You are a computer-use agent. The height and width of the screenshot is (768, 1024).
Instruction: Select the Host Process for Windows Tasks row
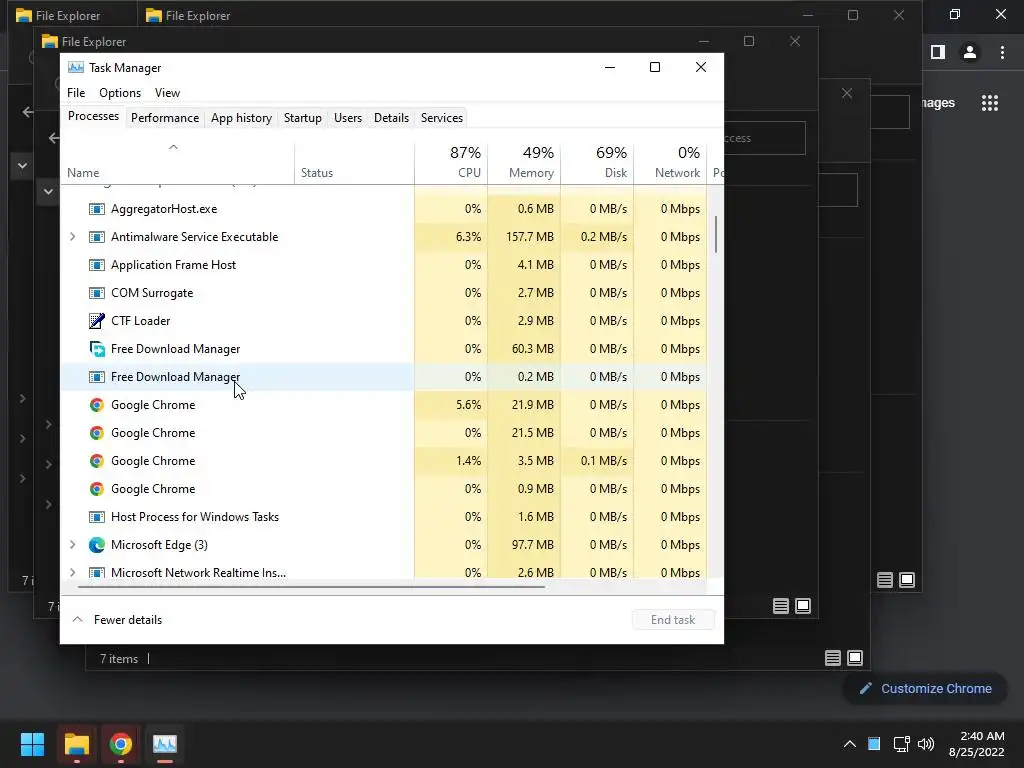point(384,517)
